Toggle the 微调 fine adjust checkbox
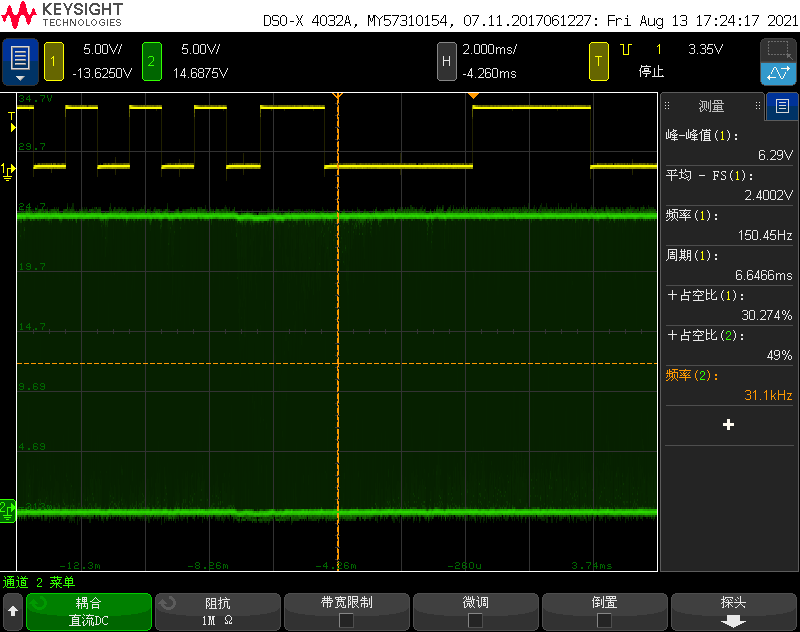This screenshot has width=800, height=632. (x=476, y=620)
